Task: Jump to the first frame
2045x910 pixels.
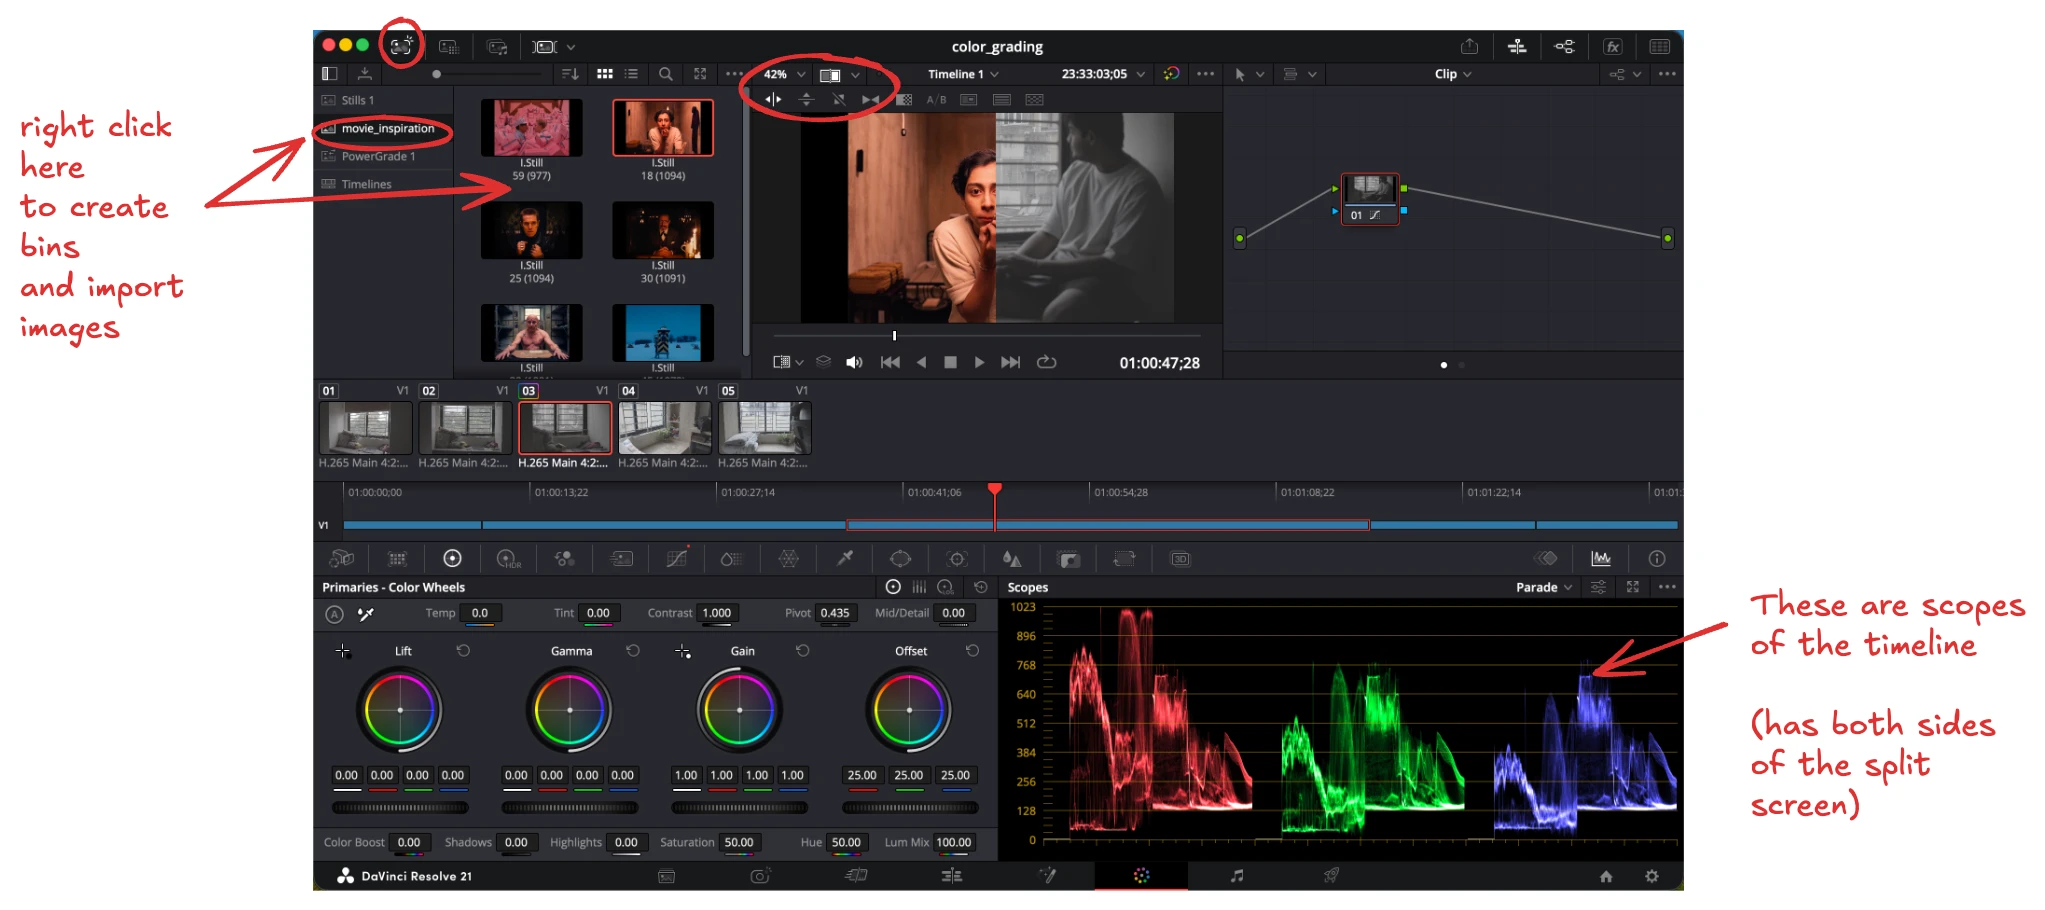Action: [890, 362]
